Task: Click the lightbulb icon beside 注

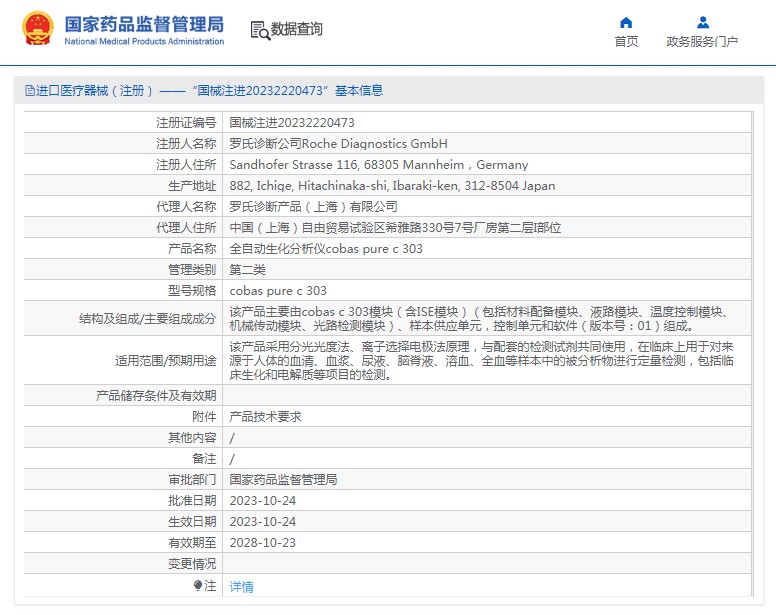Action: click(x=198, y=585)
